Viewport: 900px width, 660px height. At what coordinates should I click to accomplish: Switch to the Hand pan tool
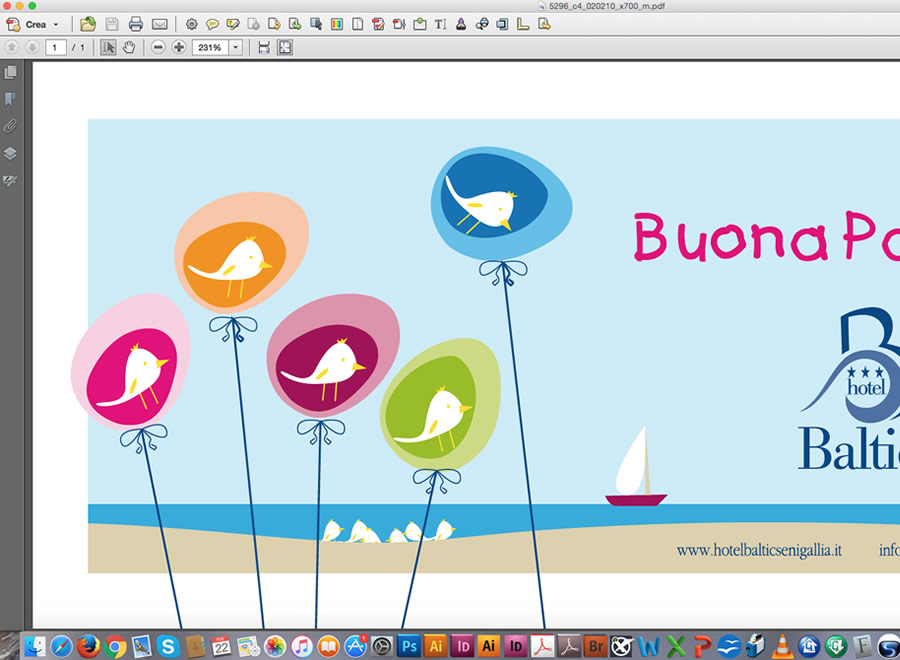pyautogui.click(x=129, y=47)
